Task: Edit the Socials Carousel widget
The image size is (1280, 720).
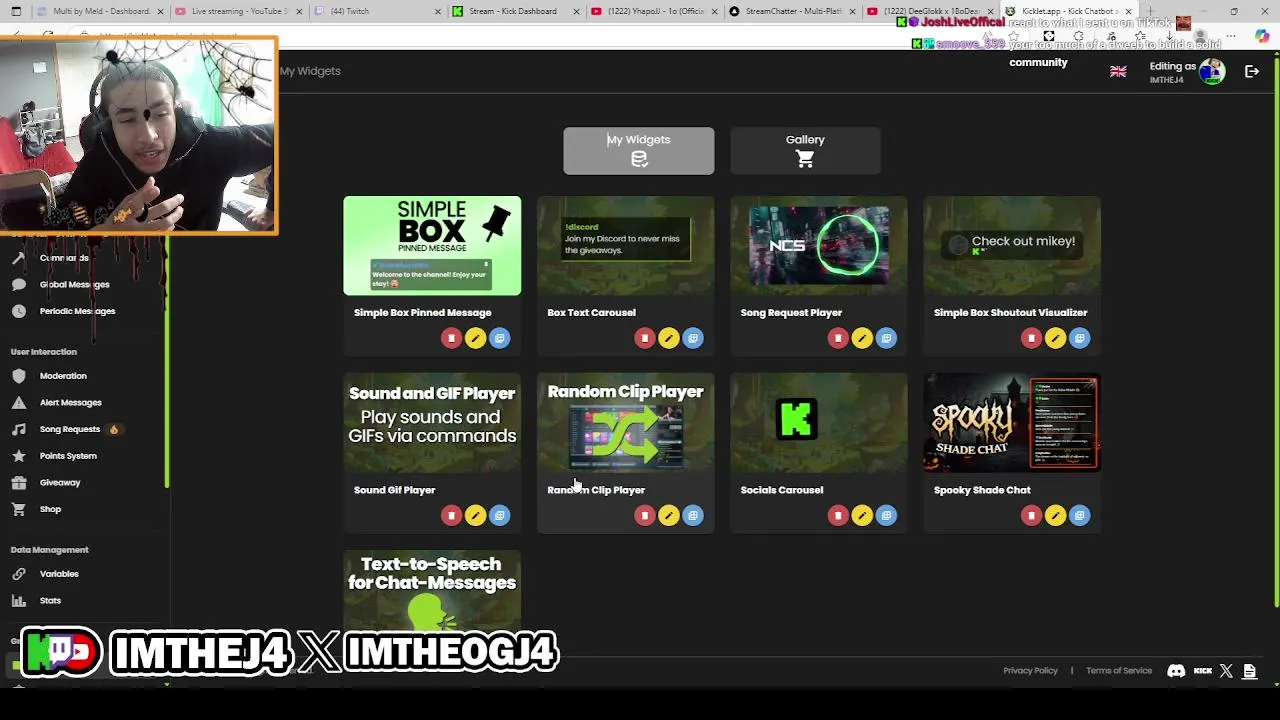Action: coord(861,515)
